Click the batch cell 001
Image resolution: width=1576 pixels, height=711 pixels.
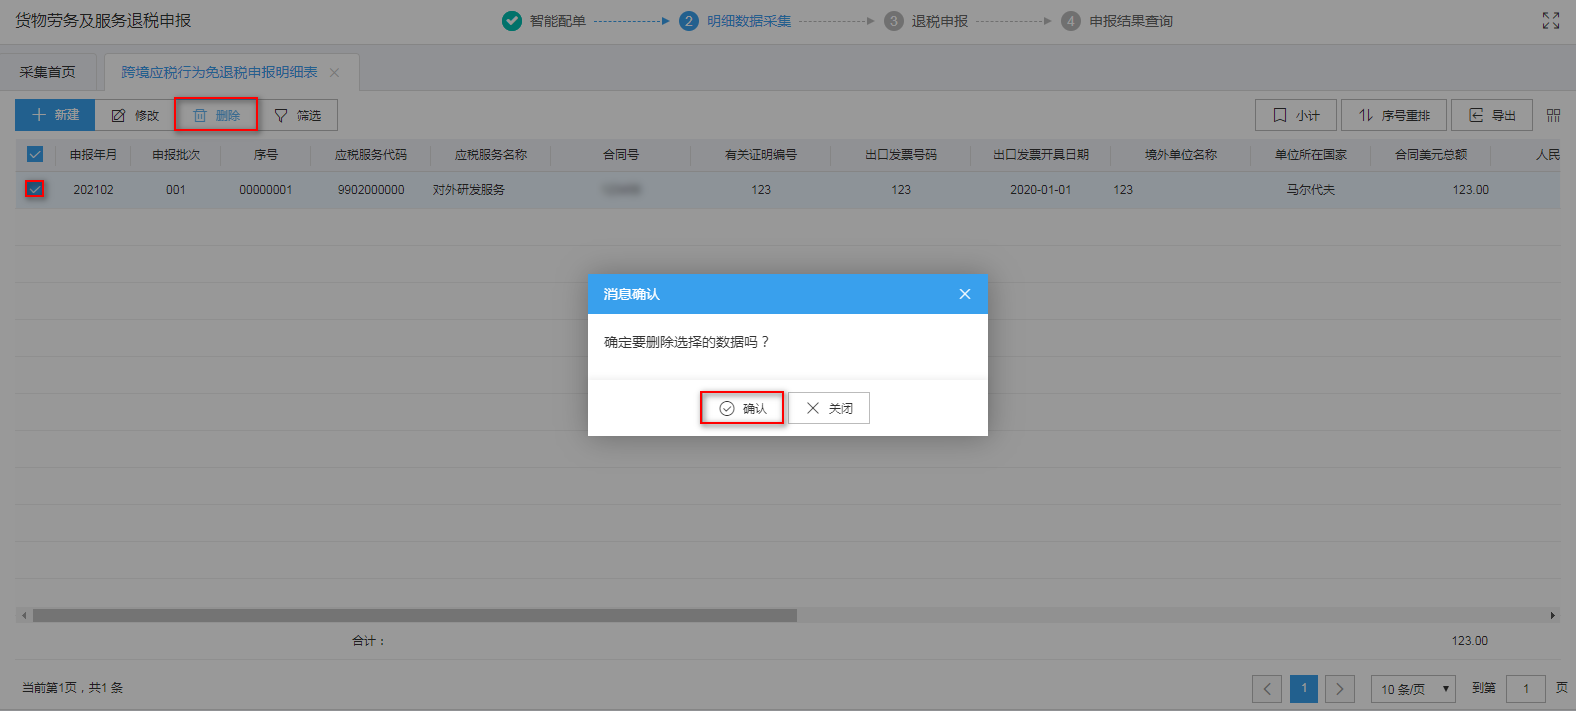pos(176,189)
